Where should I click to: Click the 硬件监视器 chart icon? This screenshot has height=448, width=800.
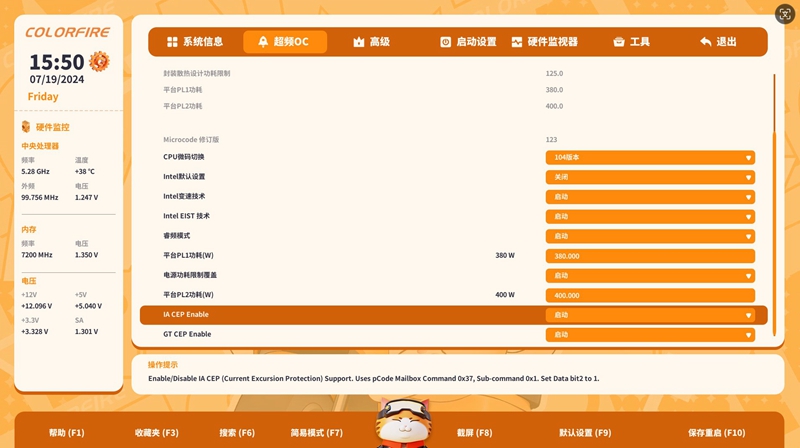[x=517, y=42]
